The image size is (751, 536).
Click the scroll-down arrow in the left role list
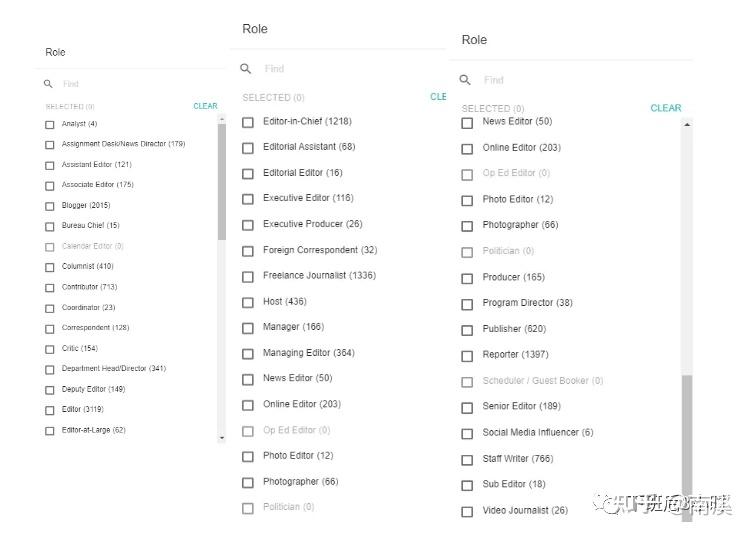(222, 438)
